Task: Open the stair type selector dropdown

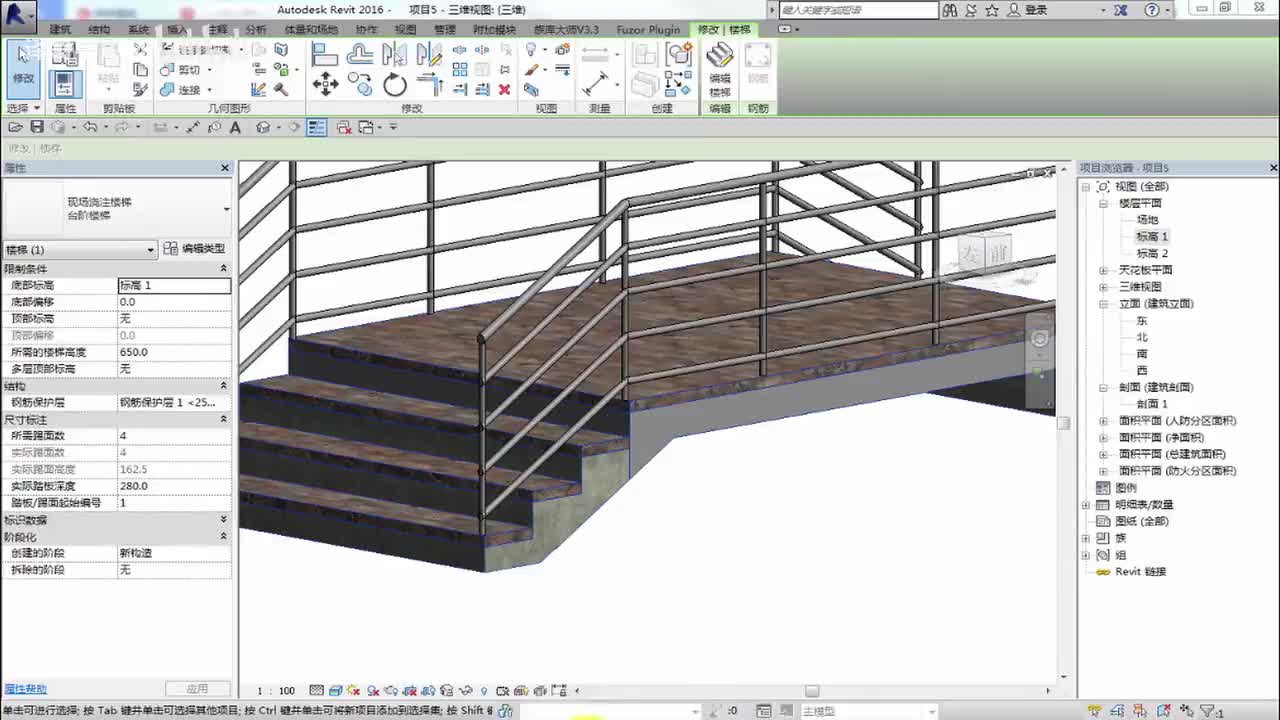Action: pyautogui.click(x=226, y=209)
